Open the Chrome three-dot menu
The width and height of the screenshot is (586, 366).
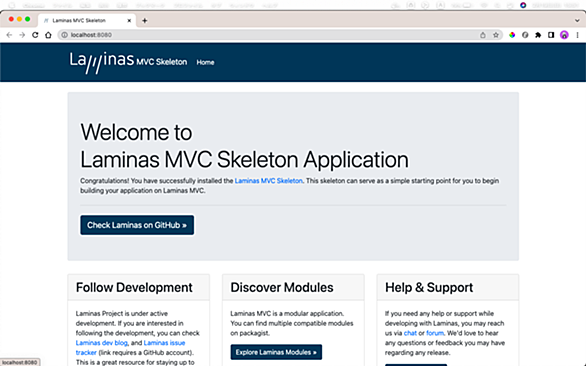point(577,35)
